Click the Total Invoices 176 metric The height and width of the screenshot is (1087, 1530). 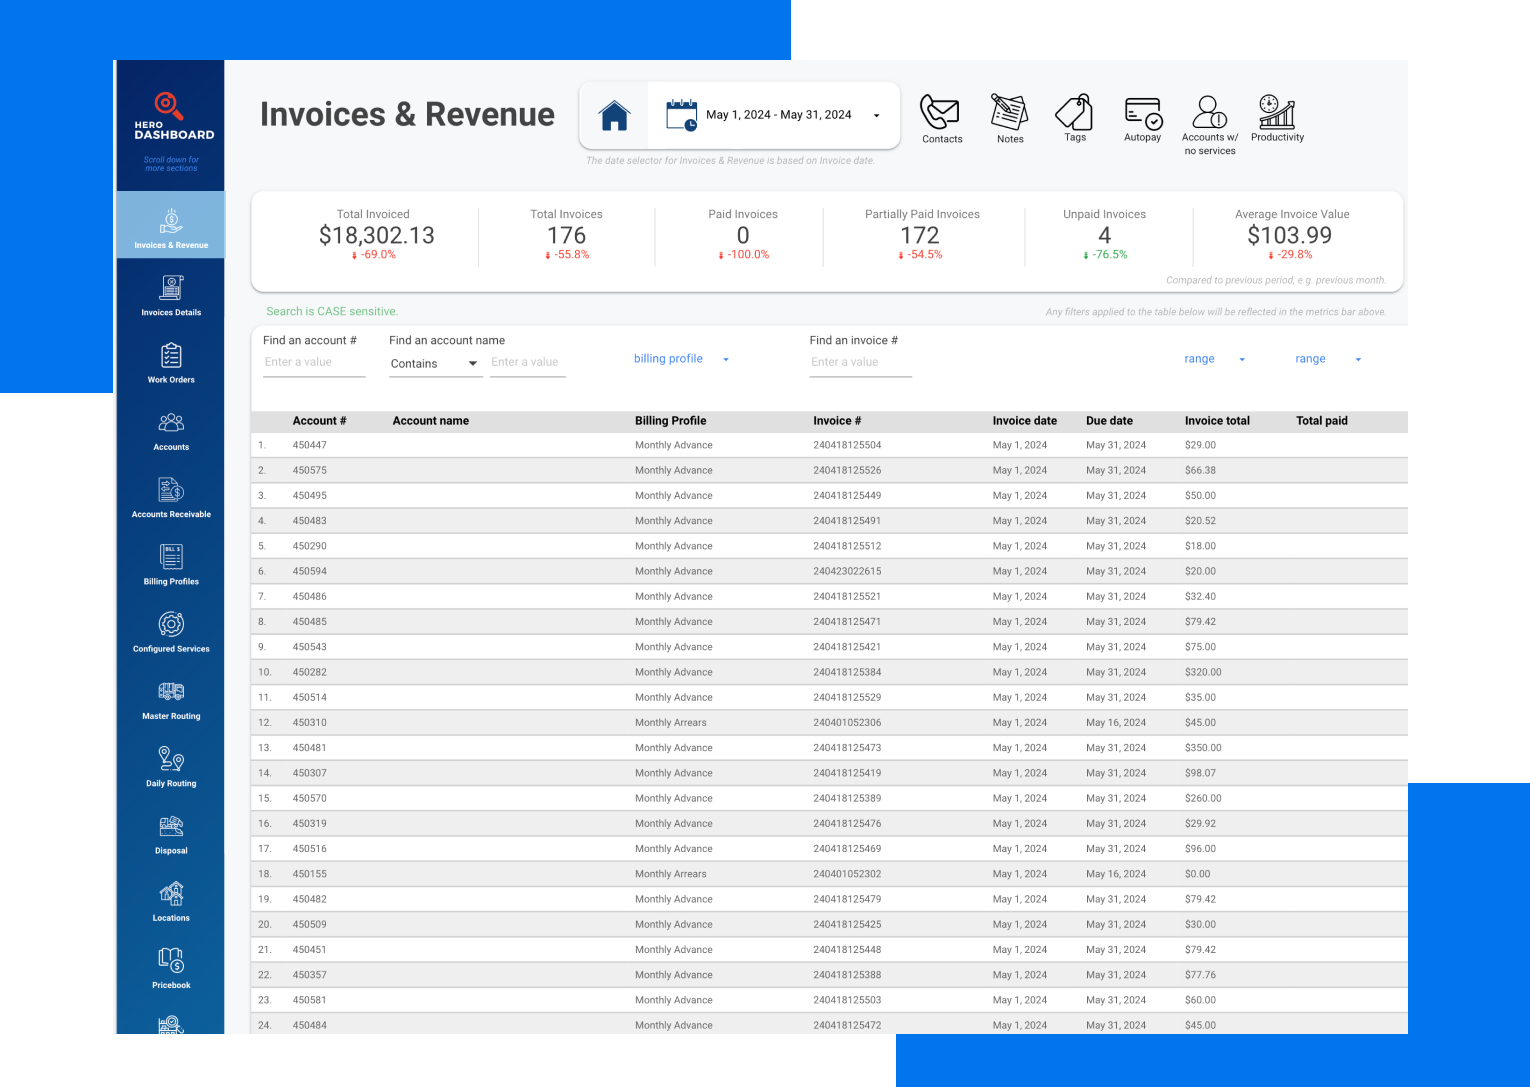point(566,236)
